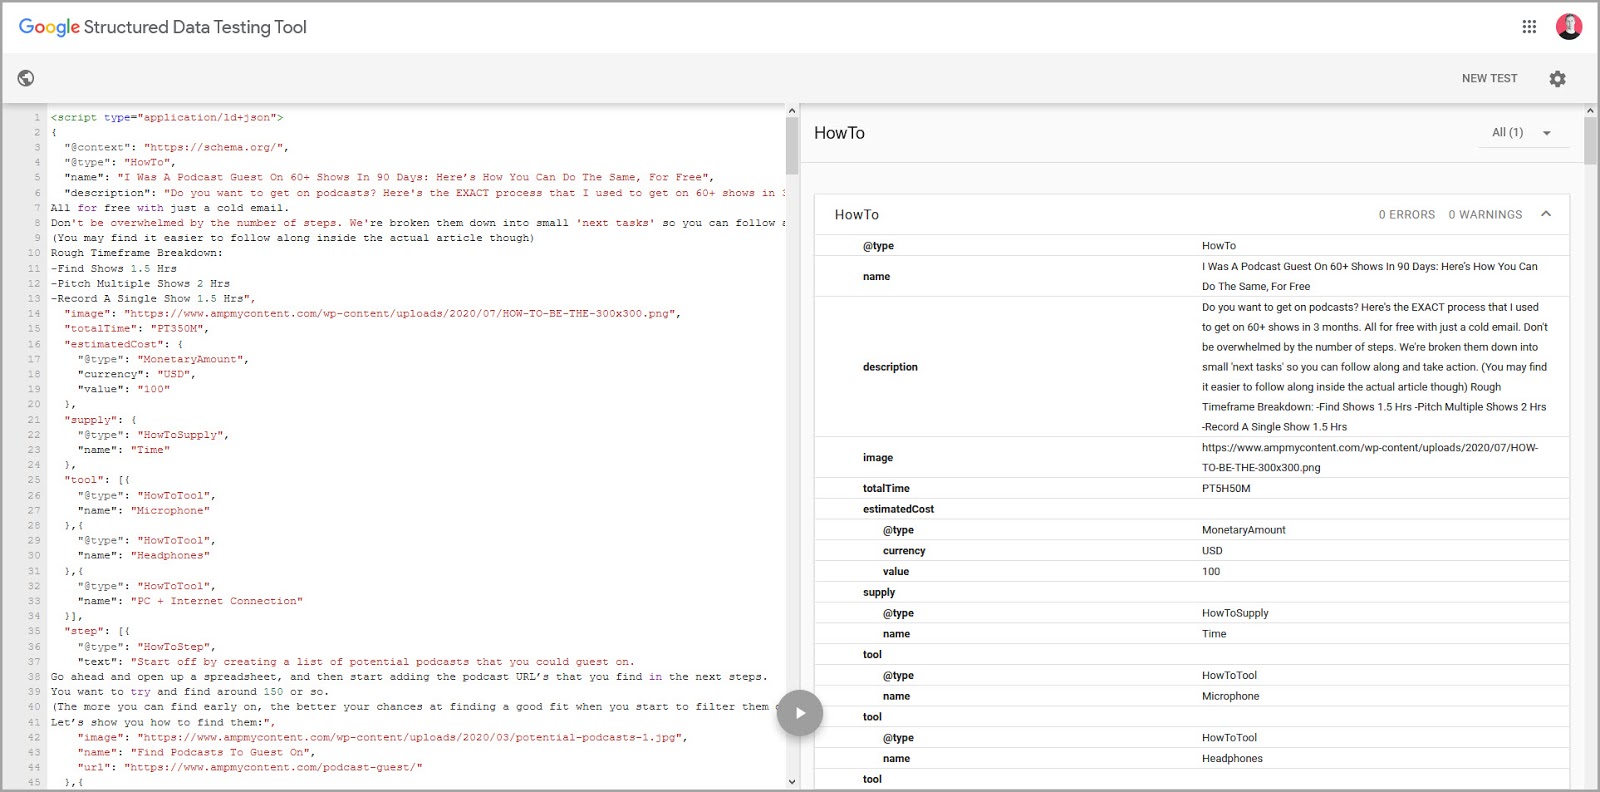Open the Google apps grid
Viewport: 1600px width, 792px height.
pyautogui.click(x=1529, y=27)
